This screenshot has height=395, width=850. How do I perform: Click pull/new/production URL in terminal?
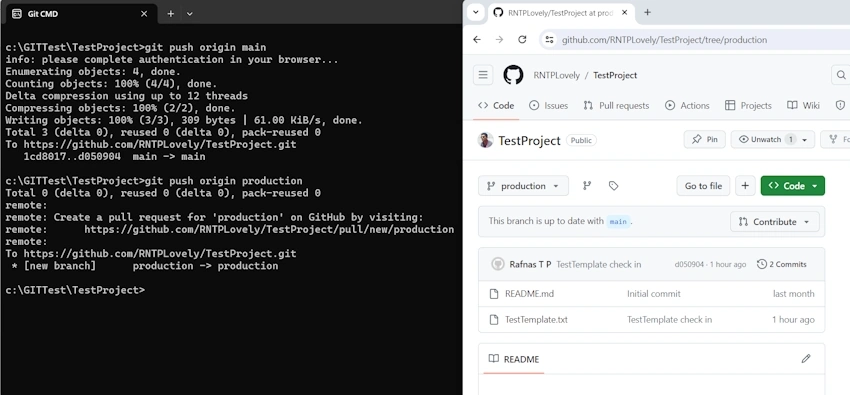pos(269,229)
